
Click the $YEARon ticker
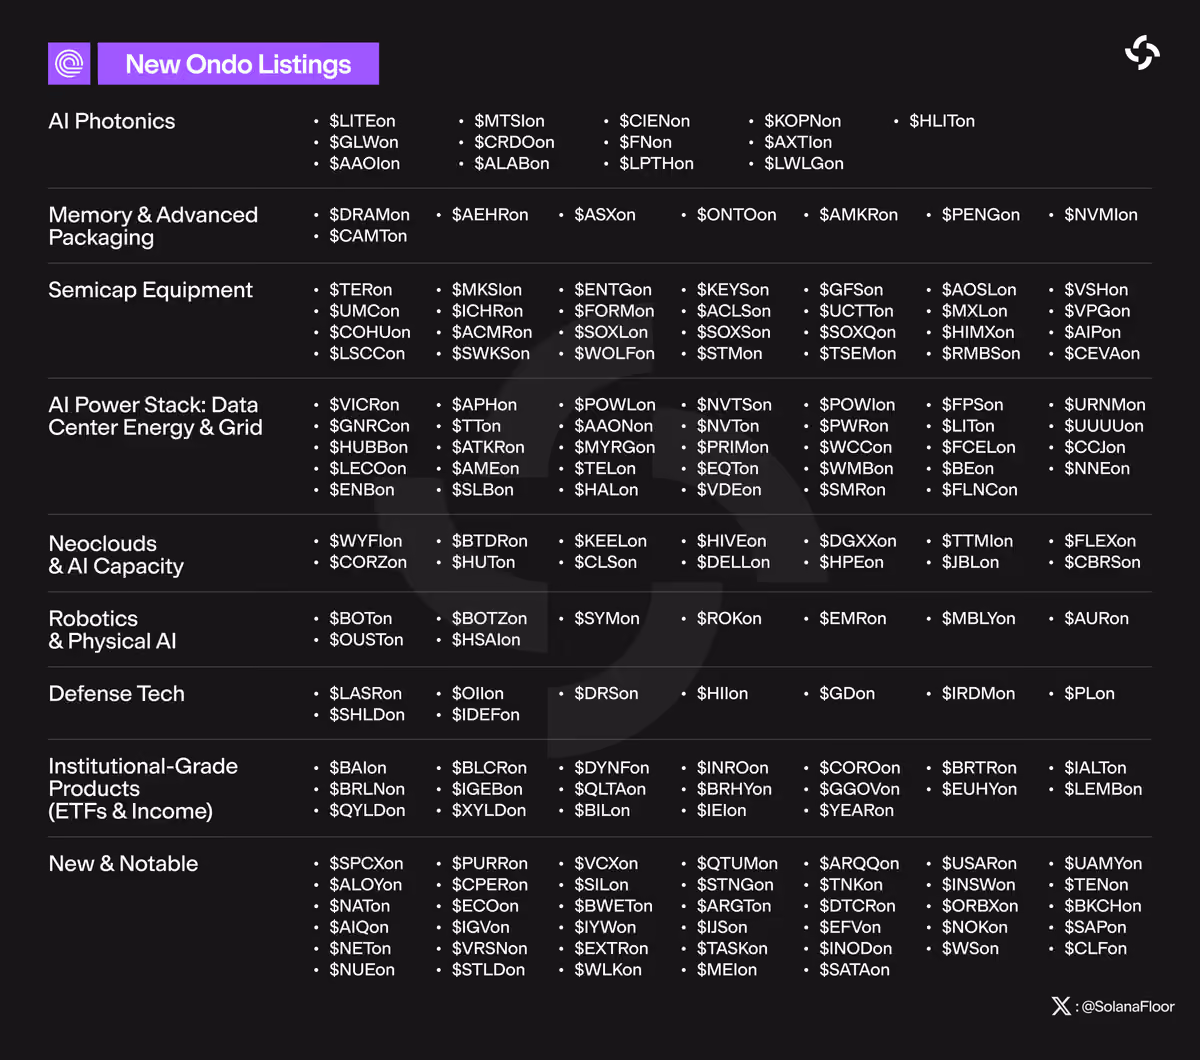857,810
